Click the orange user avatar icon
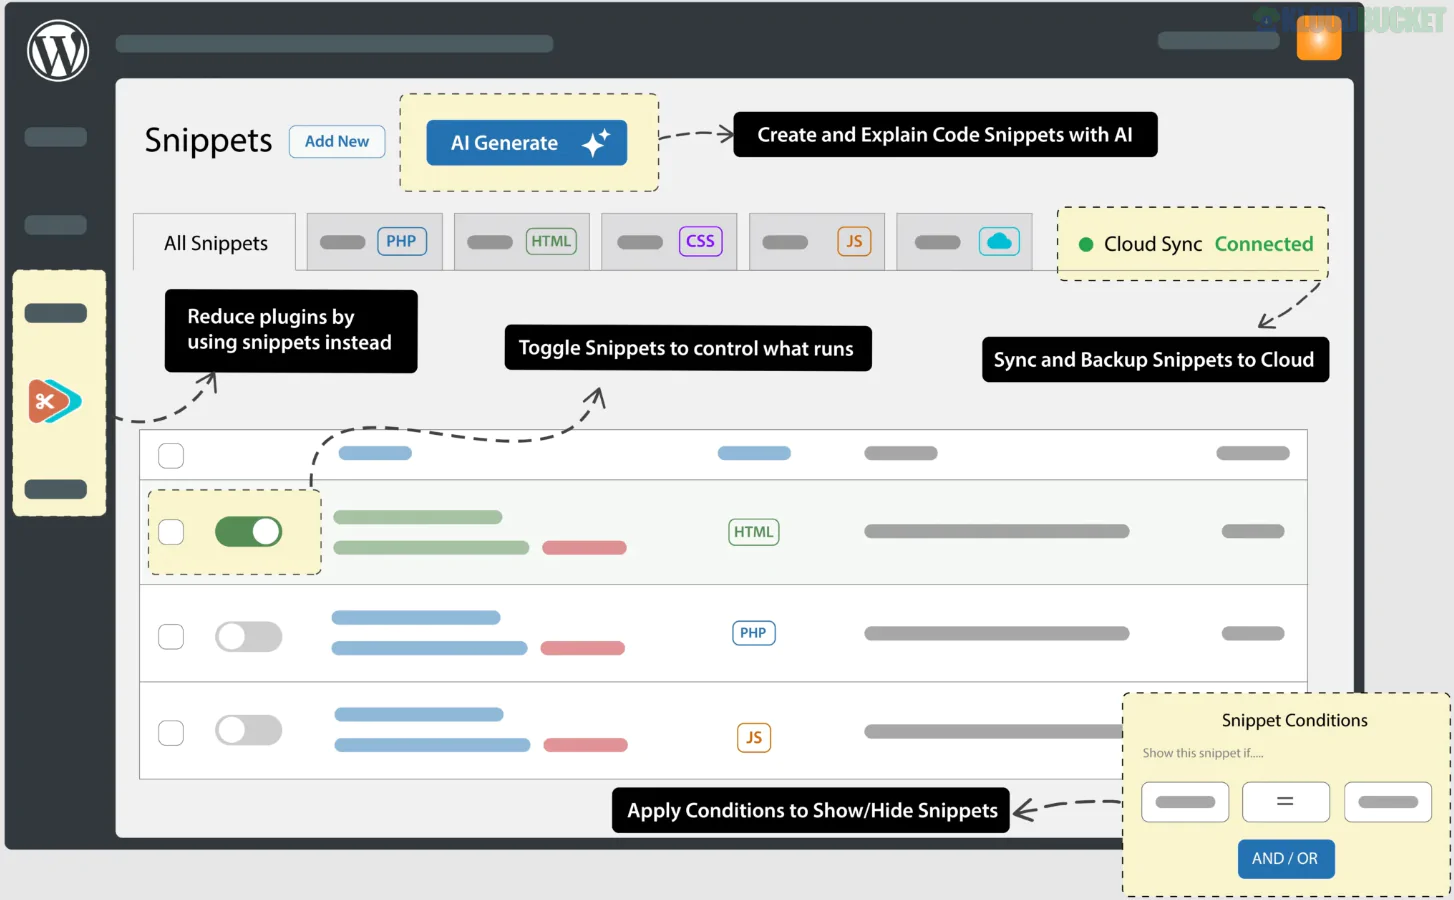 point(1318,39)
